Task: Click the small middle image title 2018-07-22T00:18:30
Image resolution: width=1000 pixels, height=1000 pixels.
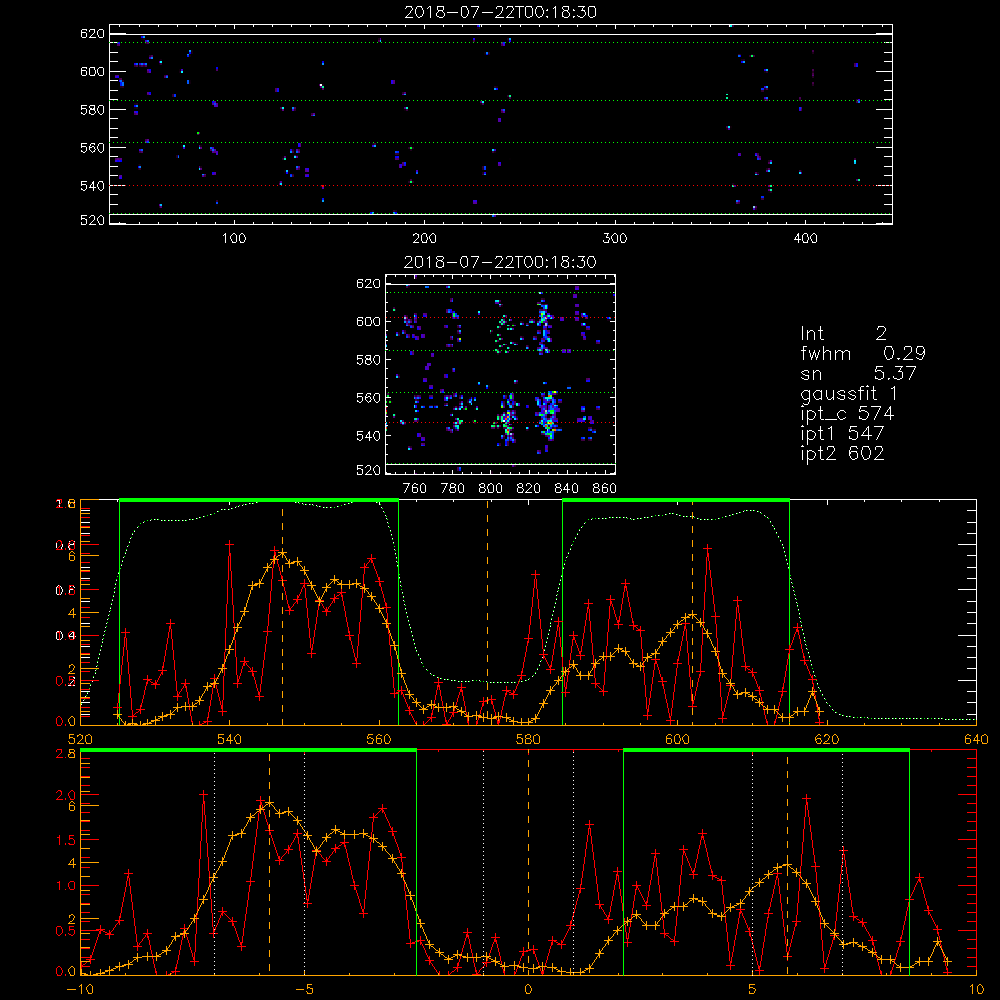Action: point(501,262)
